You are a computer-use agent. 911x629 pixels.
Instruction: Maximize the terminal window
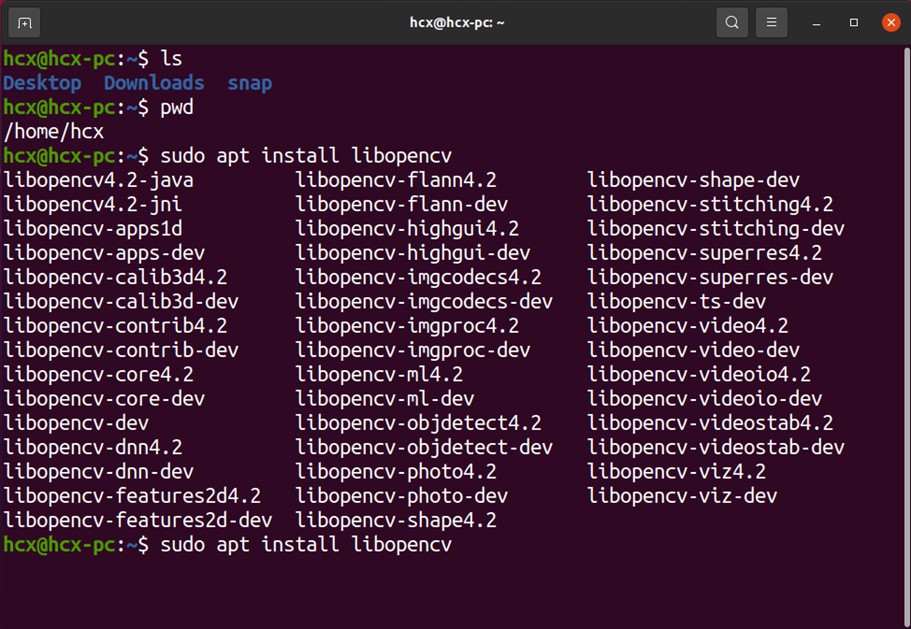pos(853,22)
